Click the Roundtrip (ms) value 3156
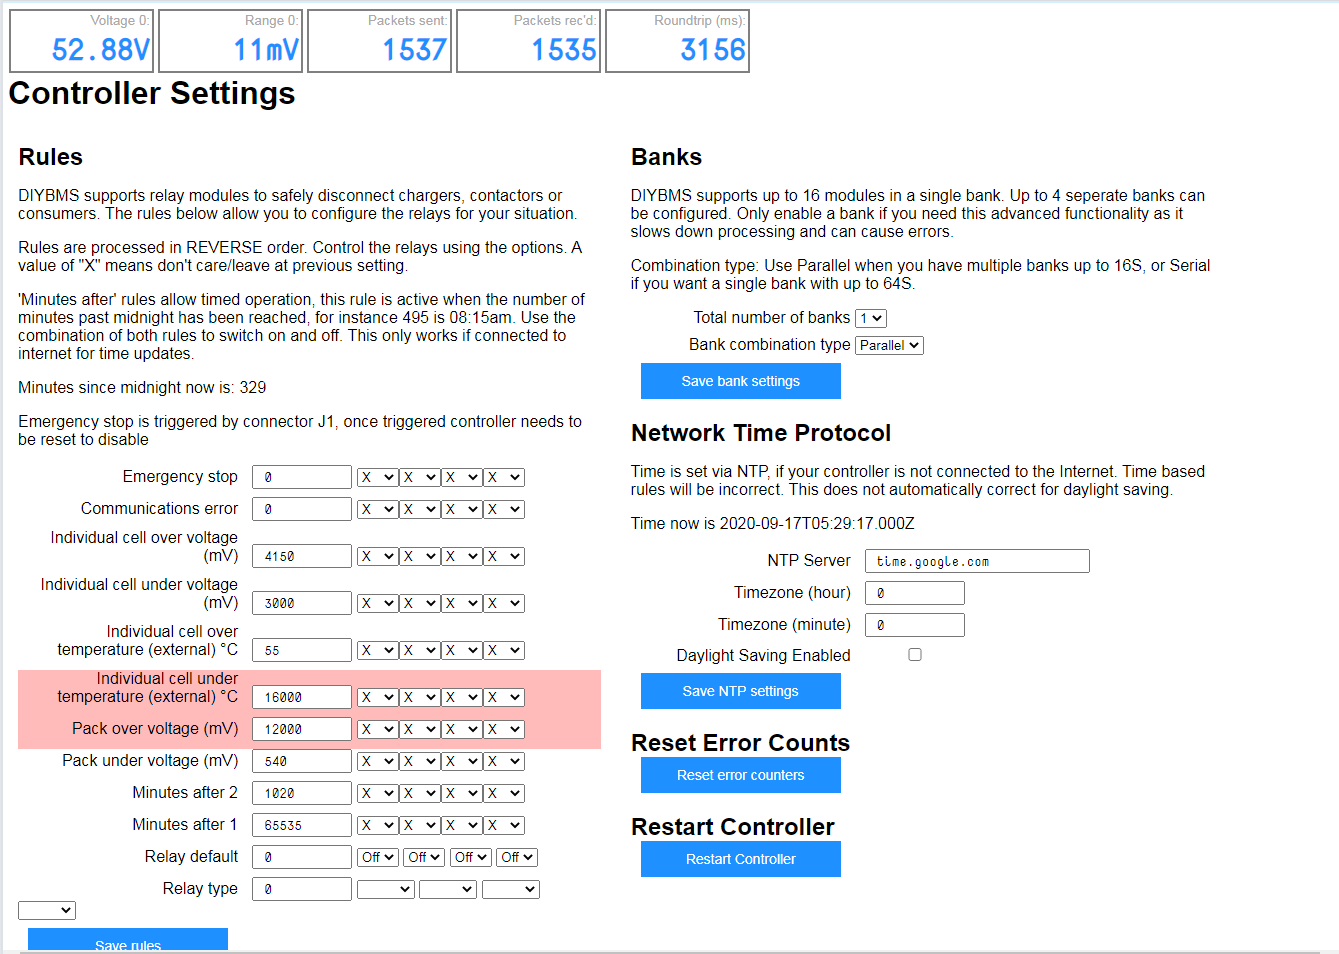Screen dimensions: 1339x954 pos(713,50)
